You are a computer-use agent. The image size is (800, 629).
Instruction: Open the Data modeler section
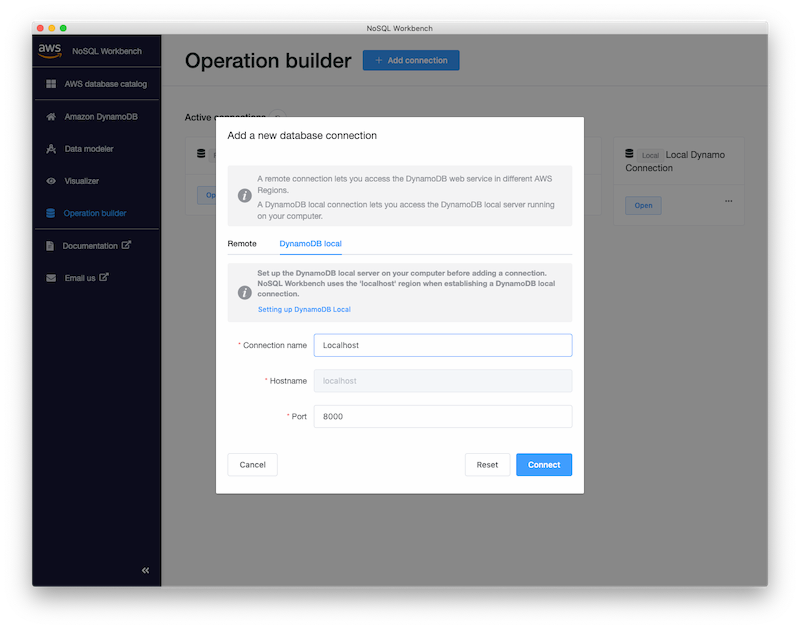(97, 149)
